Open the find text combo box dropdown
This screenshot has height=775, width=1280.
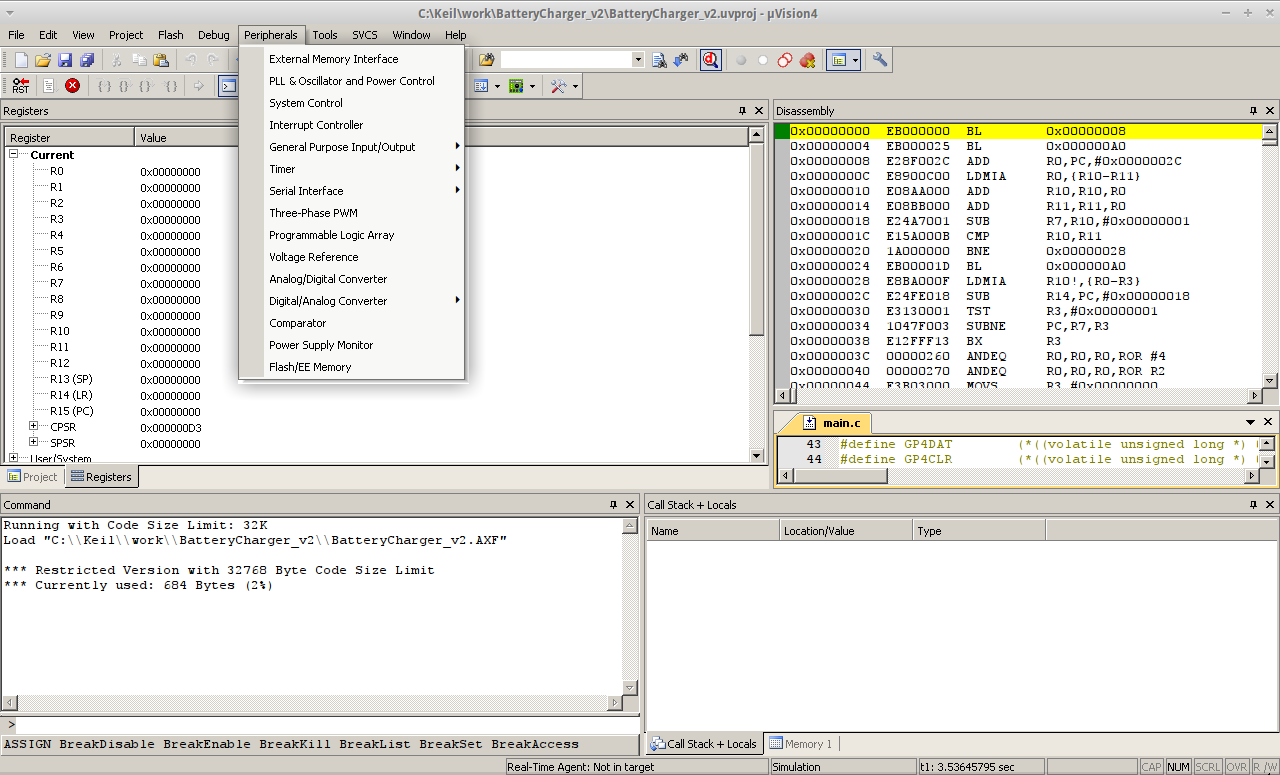[638, 60]
